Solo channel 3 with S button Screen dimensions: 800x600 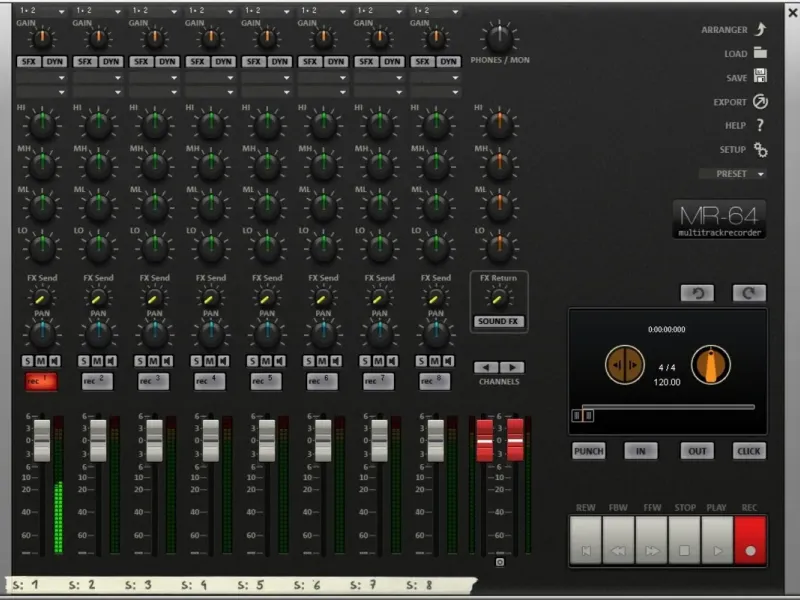(x=140, y=361)
